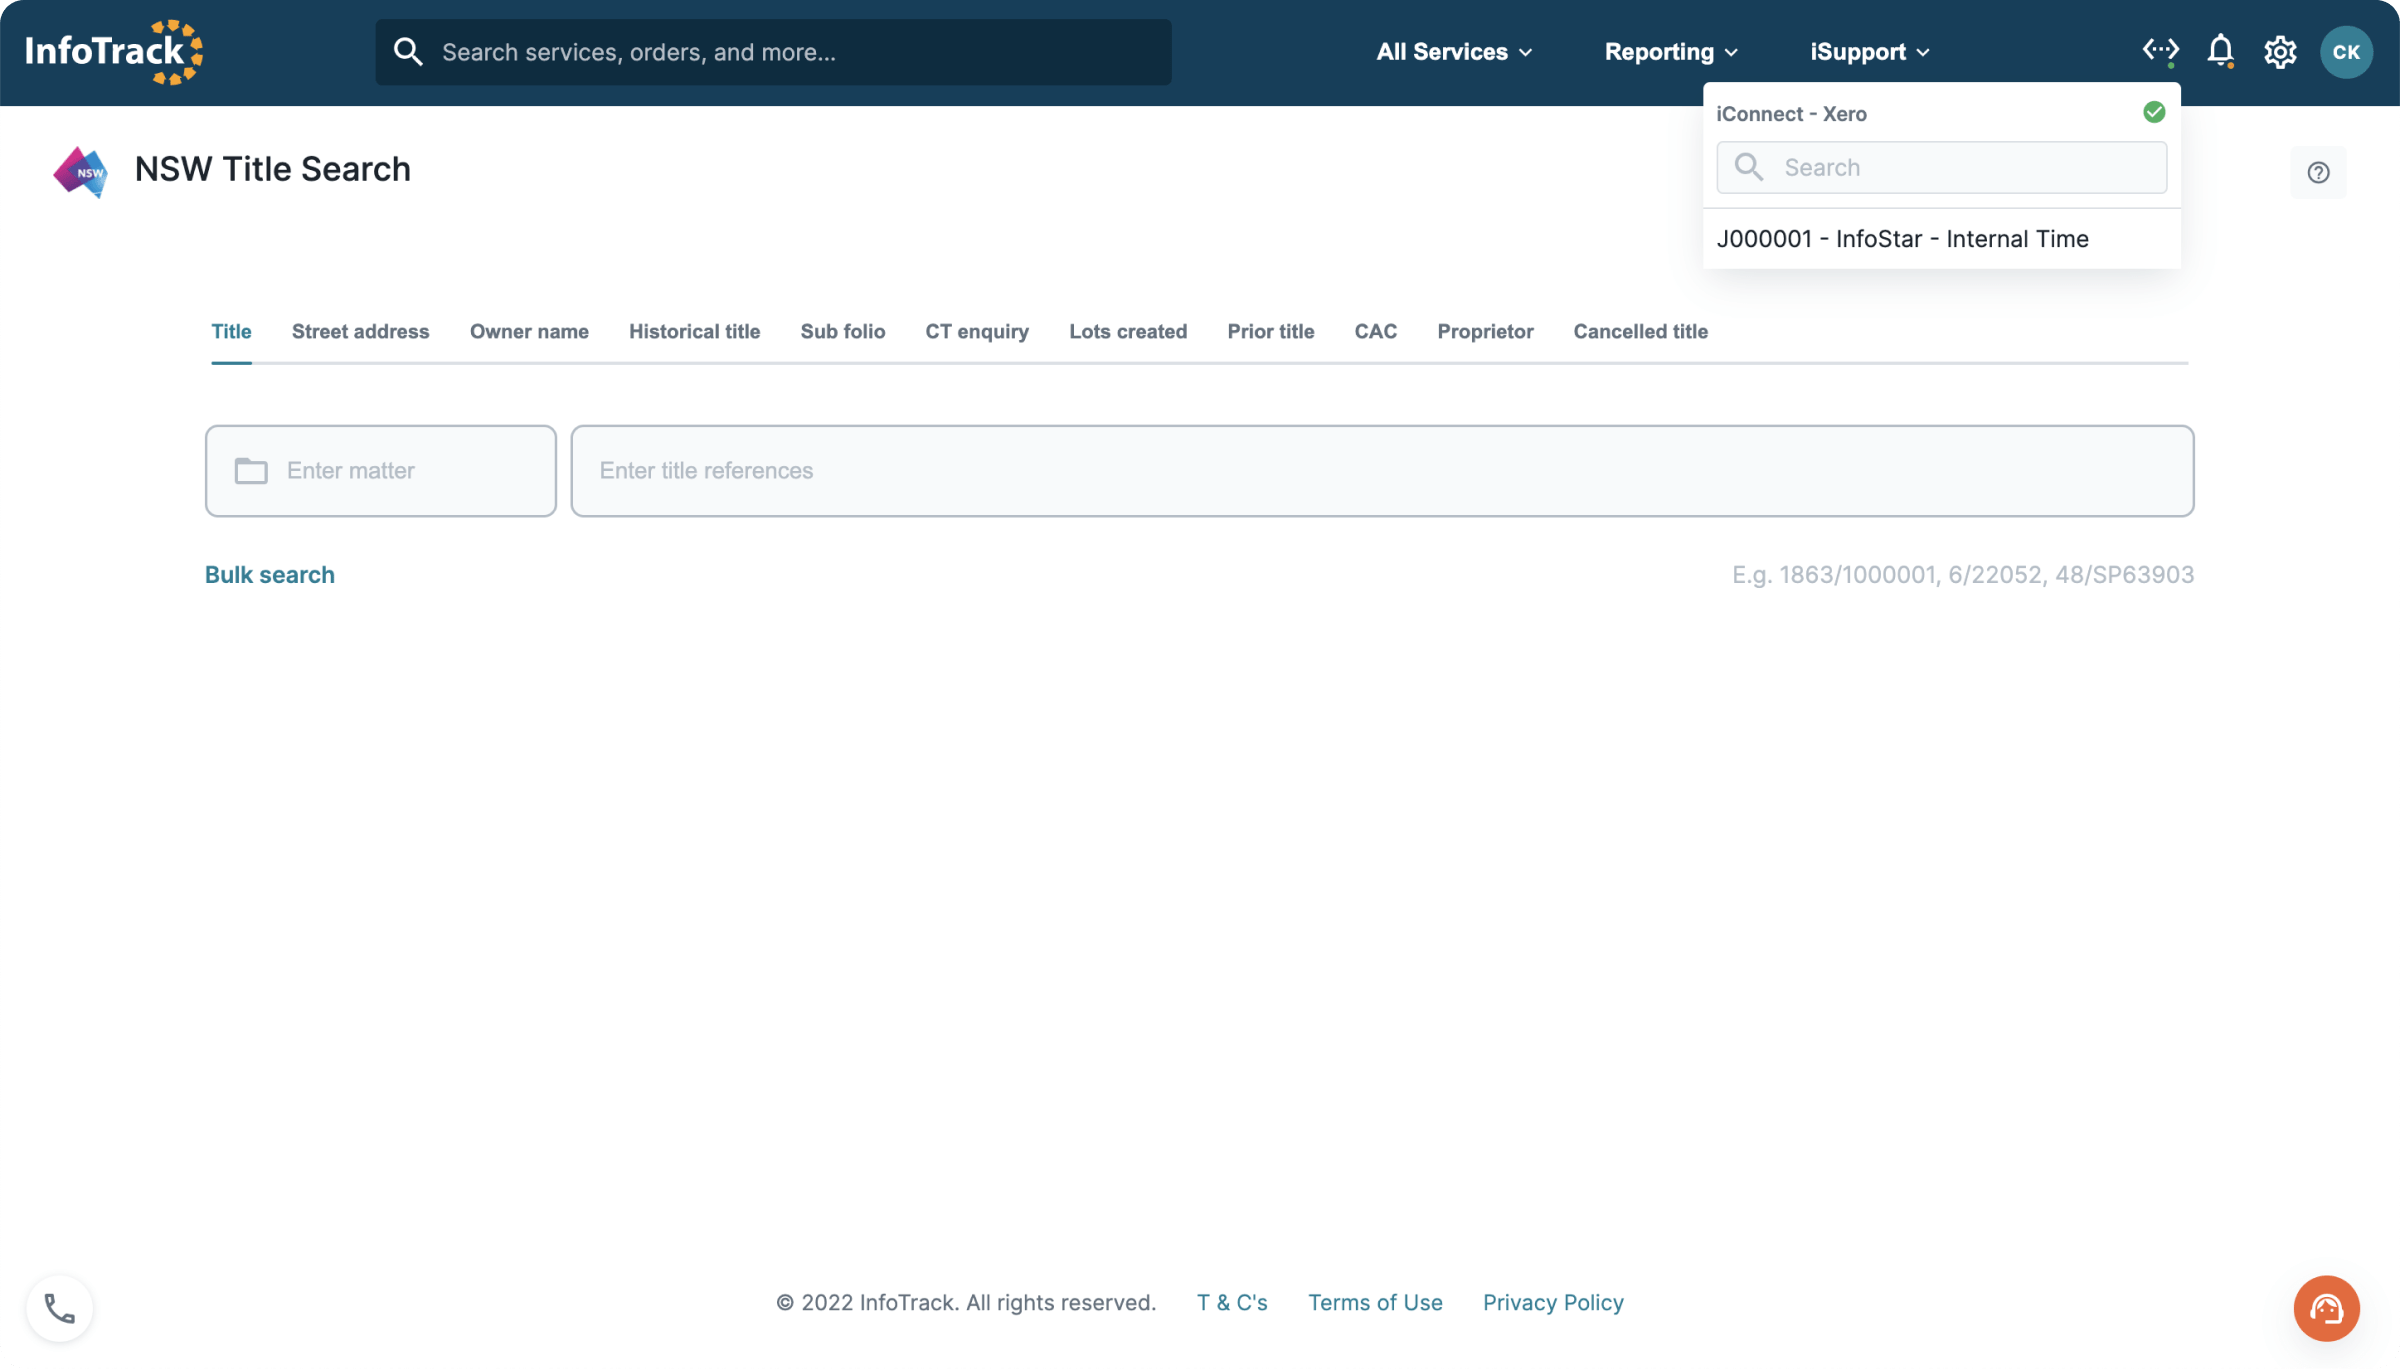Open the notifications bell icon
2400x1369 pixels.
[2222, 51]
